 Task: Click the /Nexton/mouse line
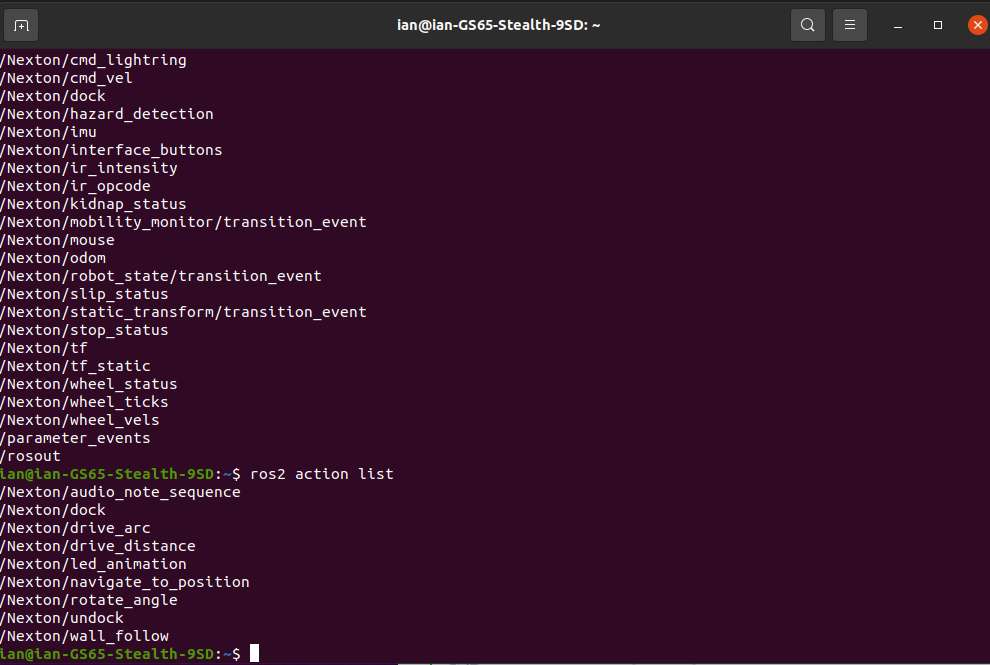click(x=57, y=240)
